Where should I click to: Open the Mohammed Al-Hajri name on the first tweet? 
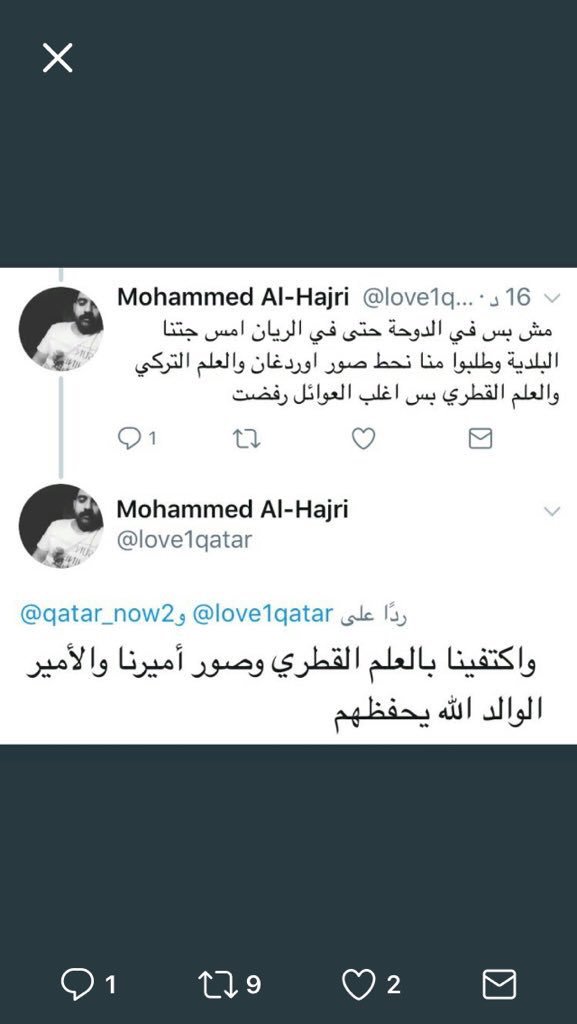click(232, 298)
